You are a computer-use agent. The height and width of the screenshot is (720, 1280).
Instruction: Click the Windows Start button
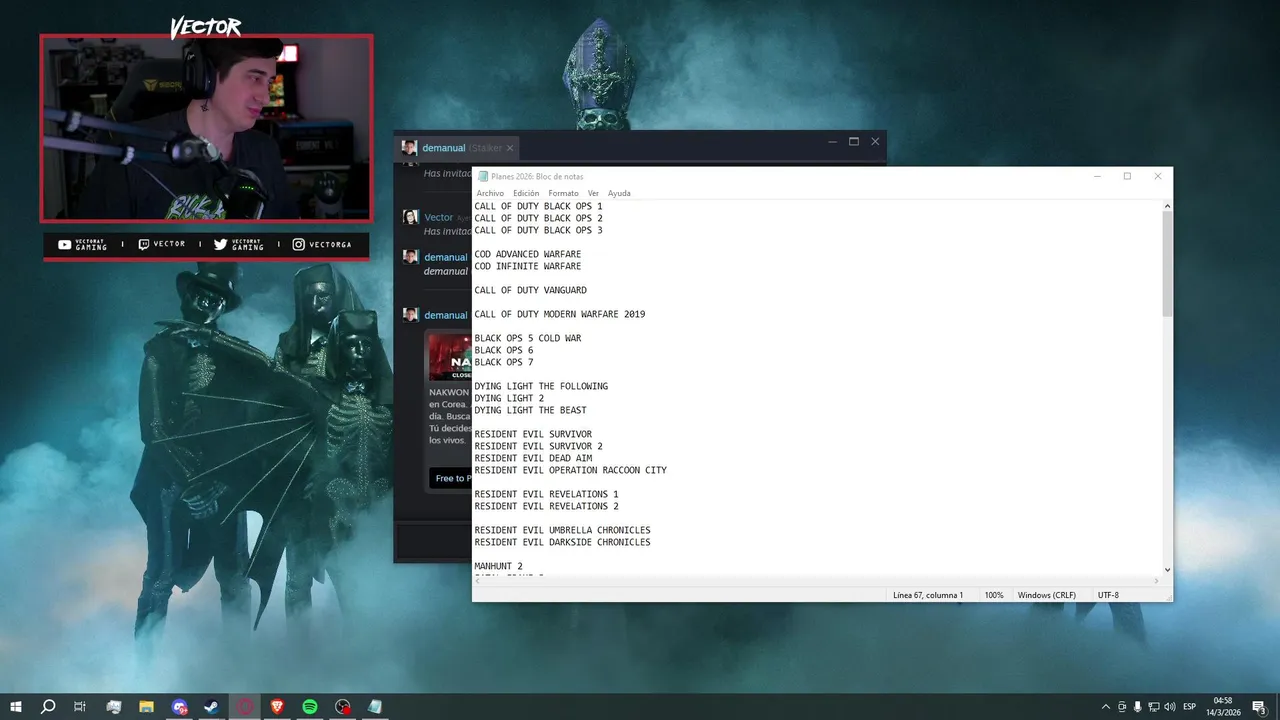[x=16, y=707]
